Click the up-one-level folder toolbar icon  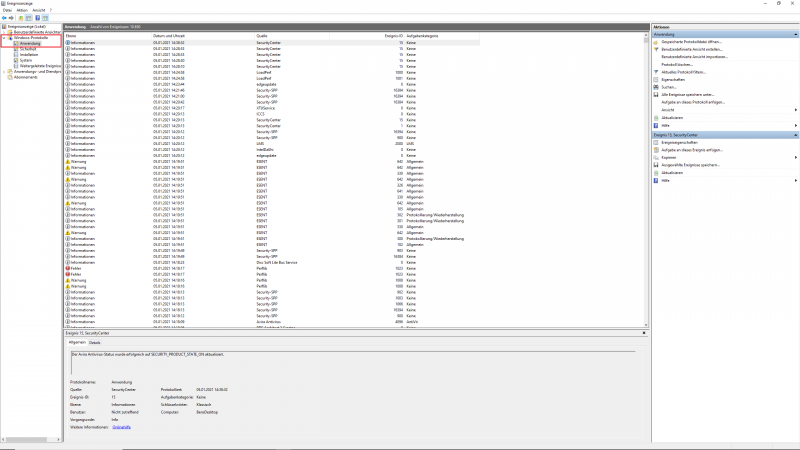pyautogui.click(x=21, y=18)
